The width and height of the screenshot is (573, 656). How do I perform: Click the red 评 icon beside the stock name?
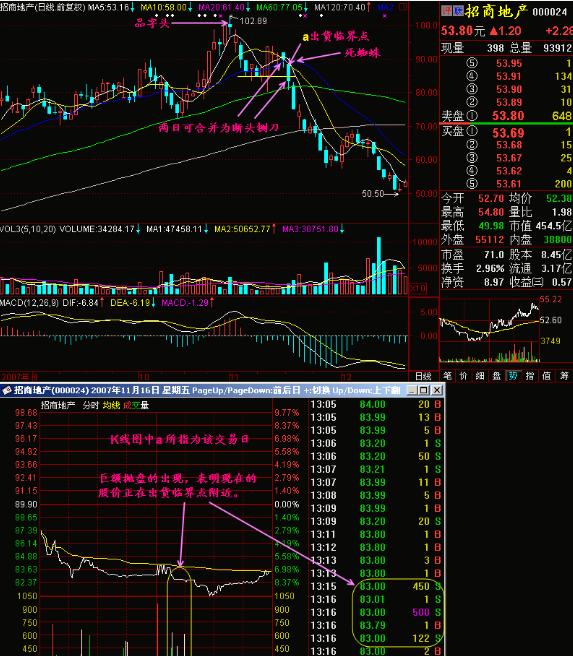(x=447, y=11)
